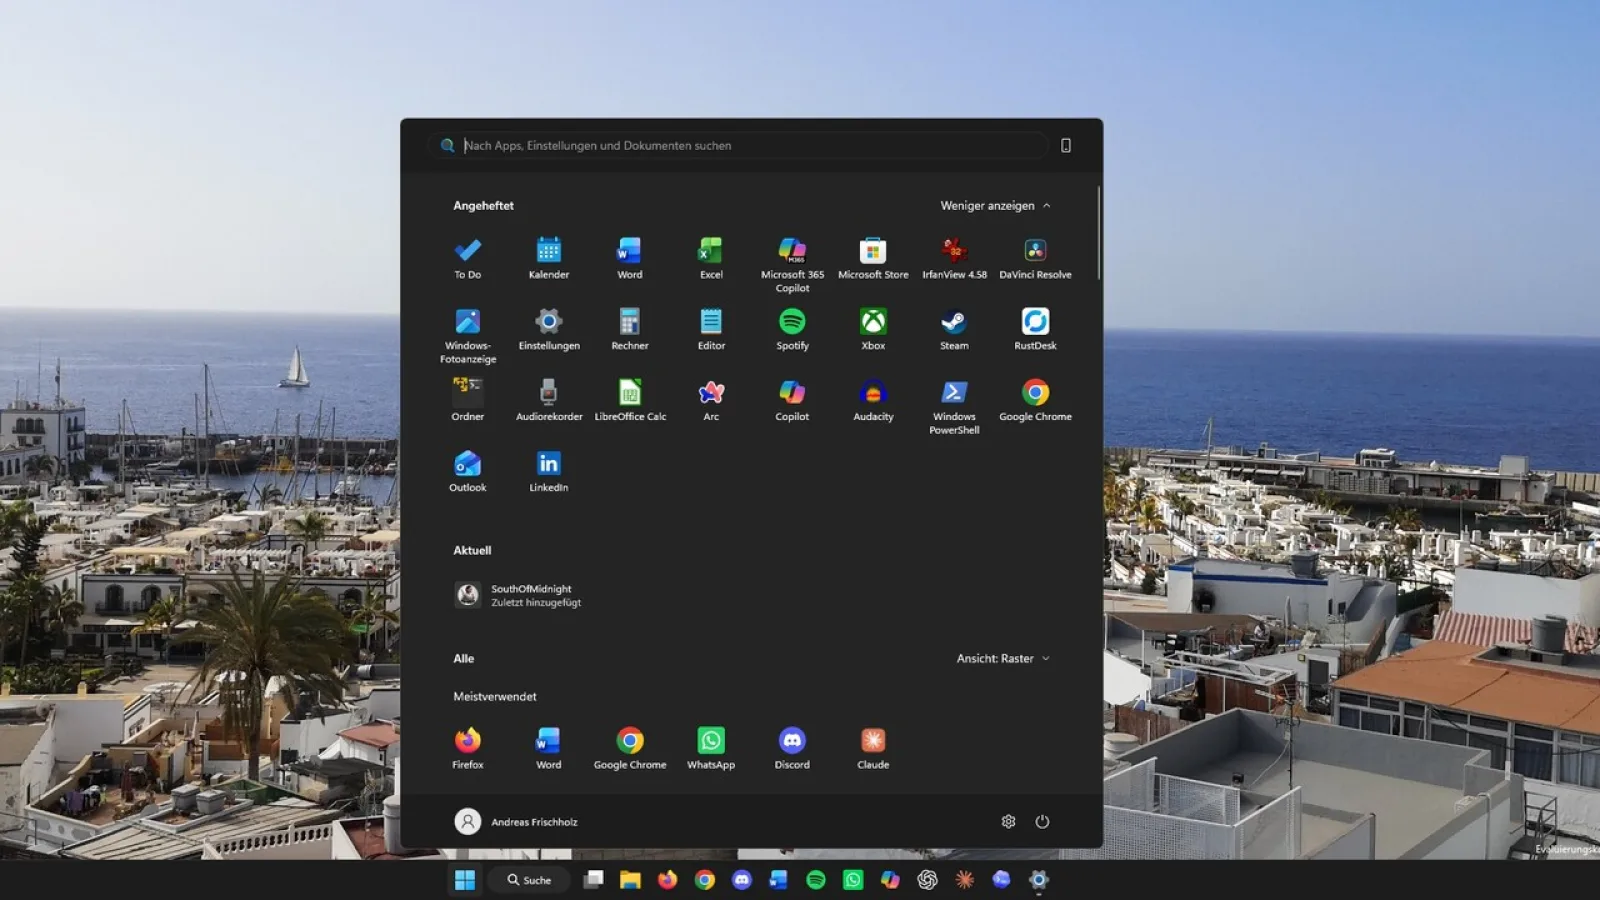Image resolution: width=1600 pixels, height=900 pixels.
Task: Launch Steam
Action: coord(954,329)
